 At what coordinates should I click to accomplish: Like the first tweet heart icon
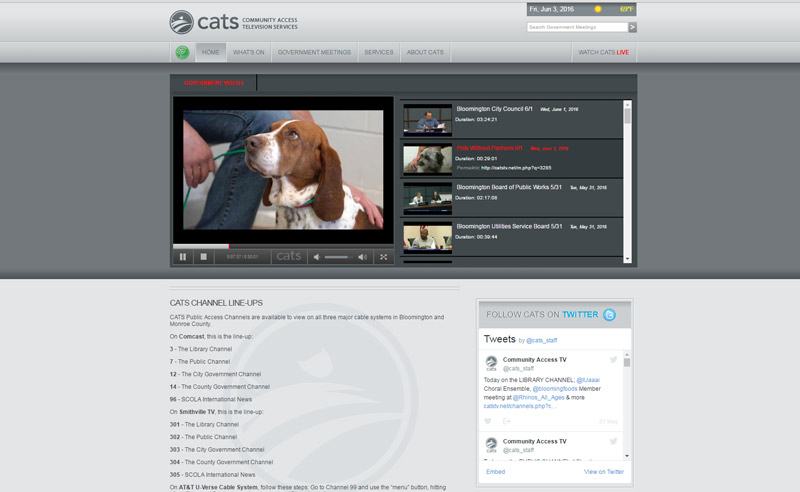point(488,421)
